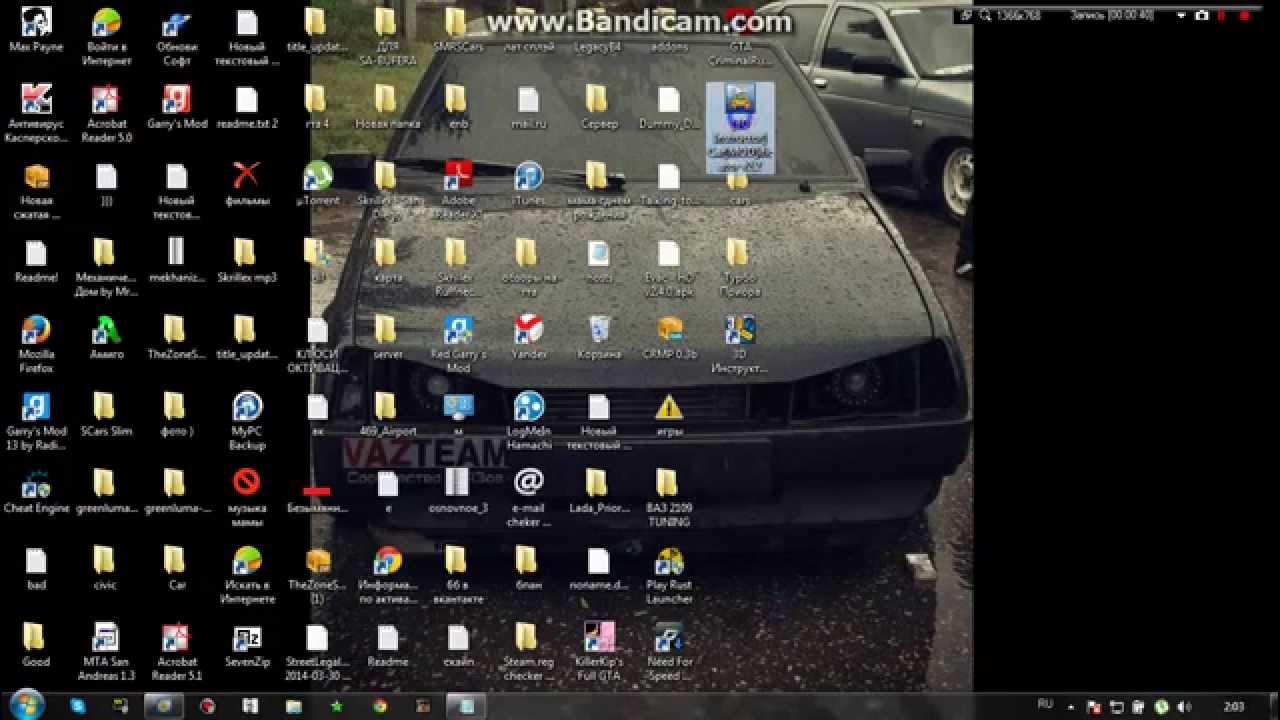Open the Войти в Интернет shortcut
Viewport: 1280px width, 720px height.
[106, 37]
